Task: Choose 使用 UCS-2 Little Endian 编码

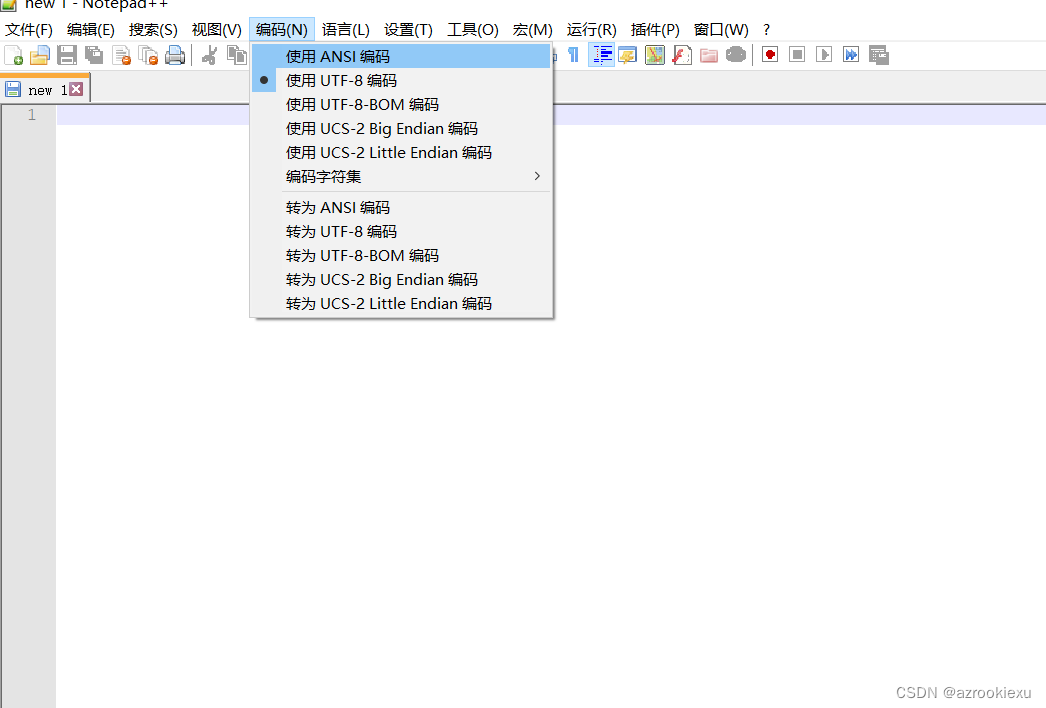Action: [401, 152]
